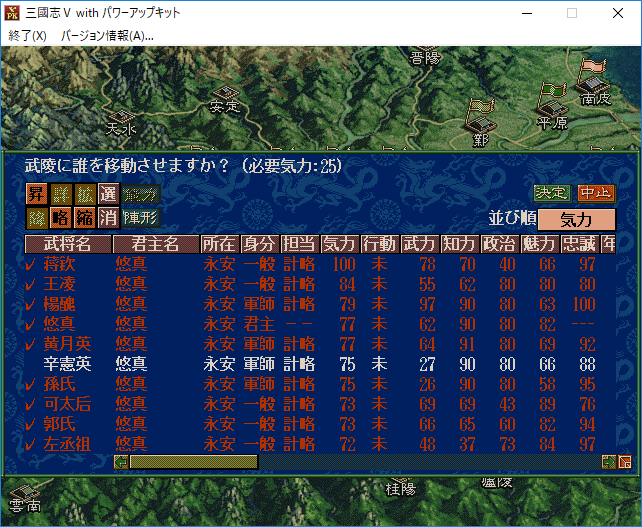Sort by the 忠誠 column header
642x527 pixels.
[x=578, y=244]
